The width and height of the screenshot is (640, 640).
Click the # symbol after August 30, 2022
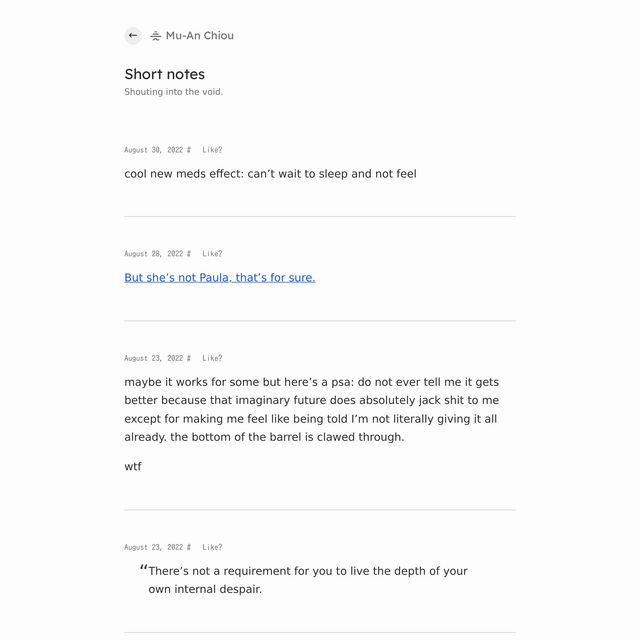click(x=189, y=150)
